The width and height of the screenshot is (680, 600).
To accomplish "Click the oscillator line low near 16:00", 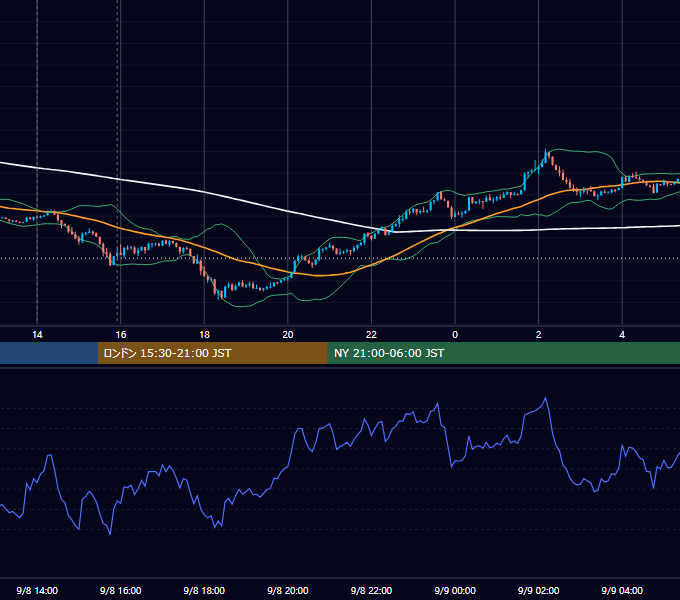I will click(110, 534).
